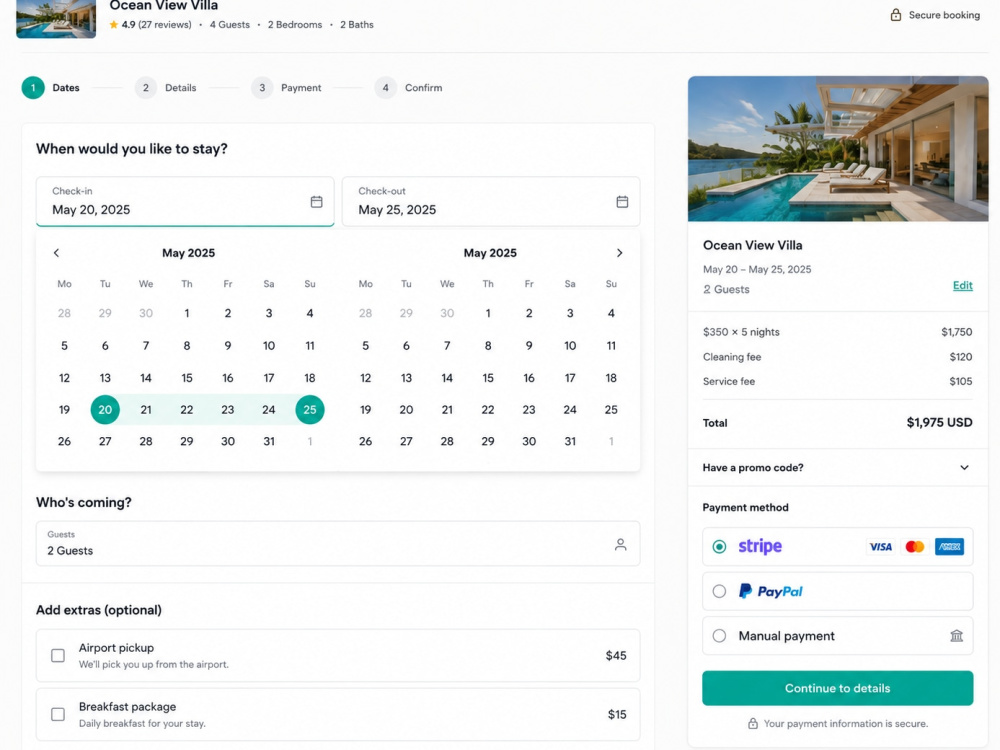Select Manual payment radio button
This screenshot has height=750, width=1000.
click(x=719, y=636)
